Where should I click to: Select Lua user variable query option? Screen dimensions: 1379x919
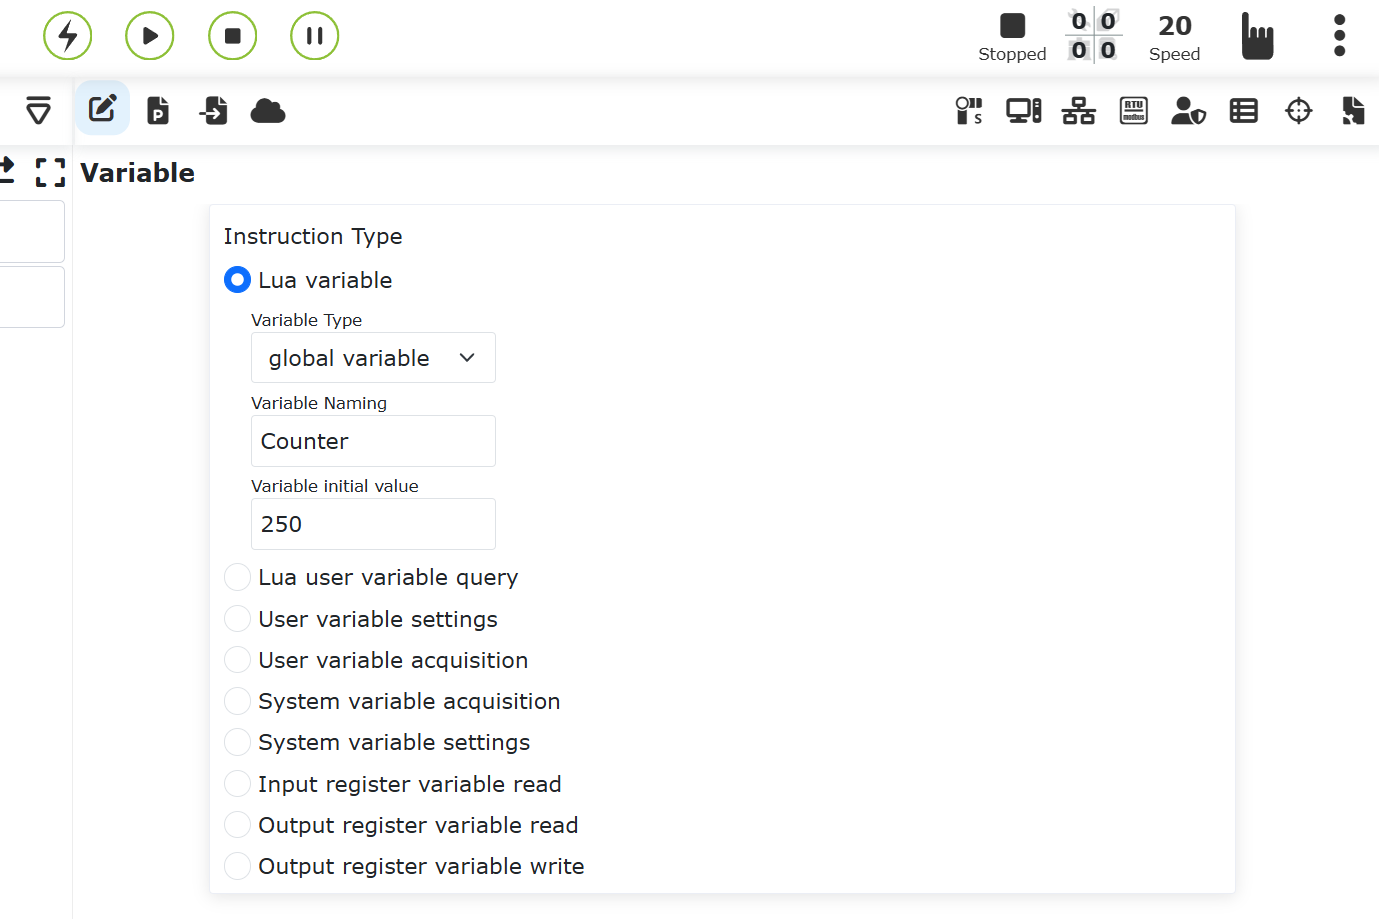(238, 578)
